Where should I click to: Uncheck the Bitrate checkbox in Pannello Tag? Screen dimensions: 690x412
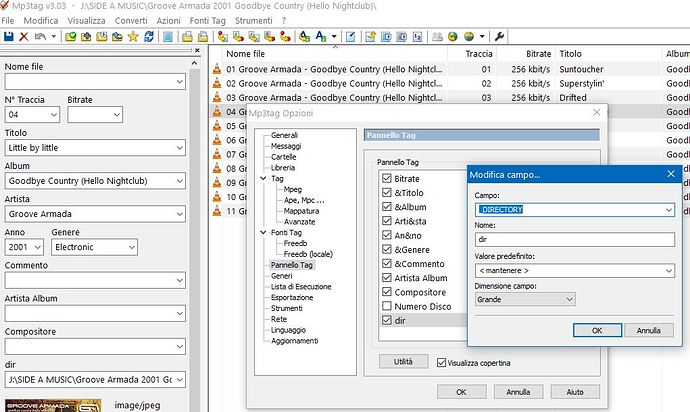click(x=387, y=178)
